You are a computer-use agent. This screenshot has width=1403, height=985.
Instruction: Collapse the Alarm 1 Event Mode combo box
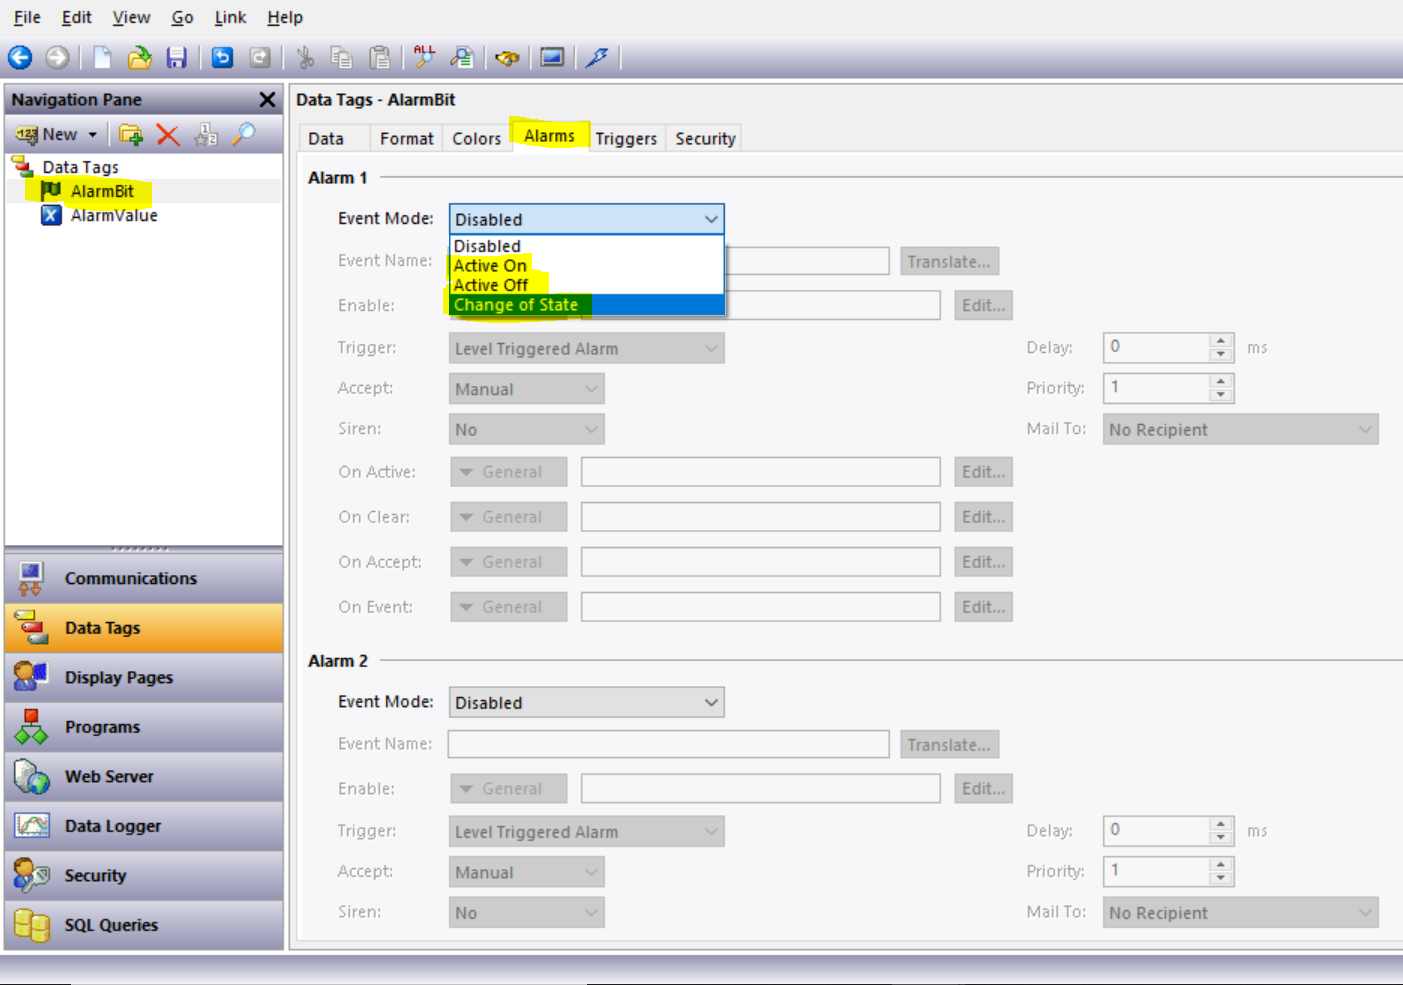[586, 219]
